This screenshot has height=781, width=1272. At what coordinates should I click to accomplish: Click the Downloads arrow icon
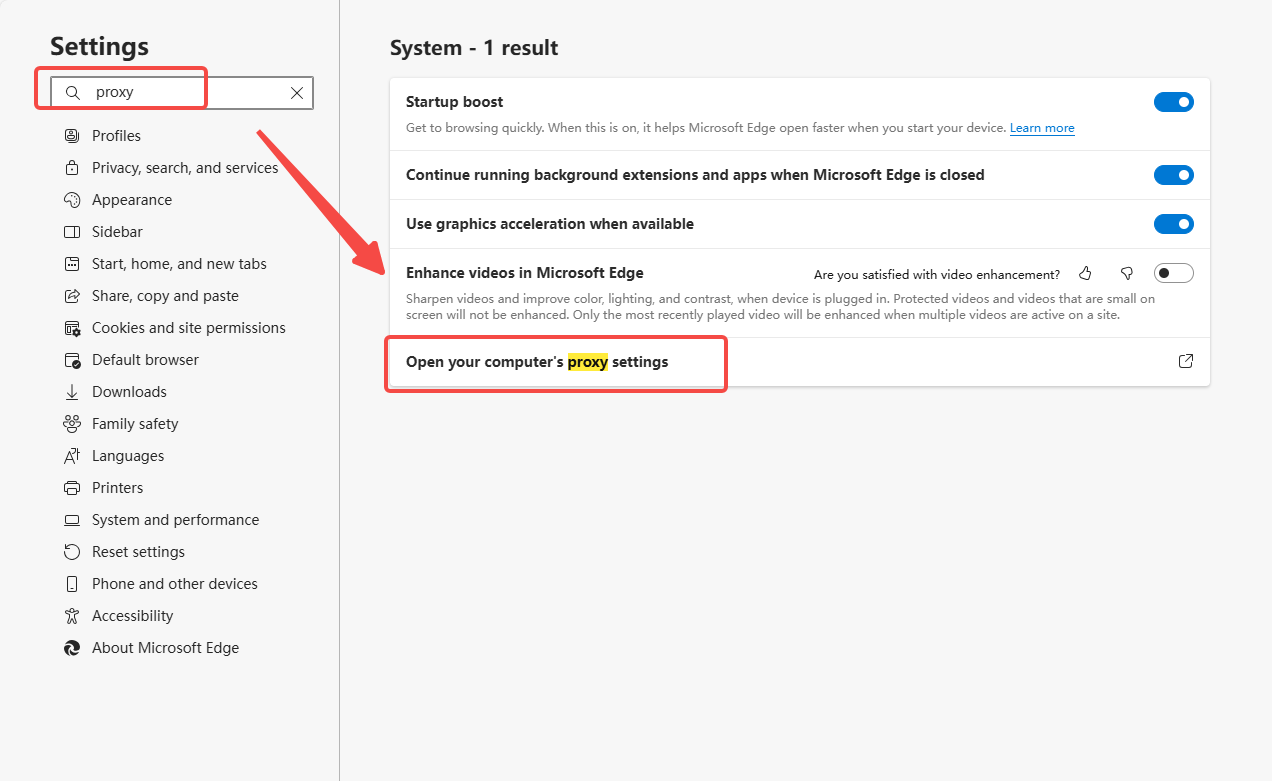(x=72, y=392)
